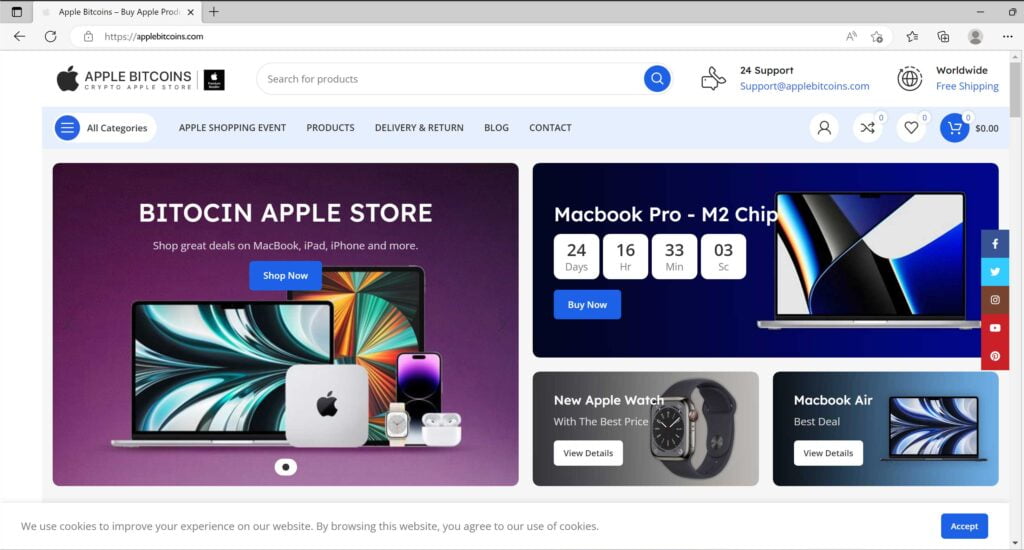
Task: Accept the cookies notice
Action: pyautogui.click(x=964, y=526)
